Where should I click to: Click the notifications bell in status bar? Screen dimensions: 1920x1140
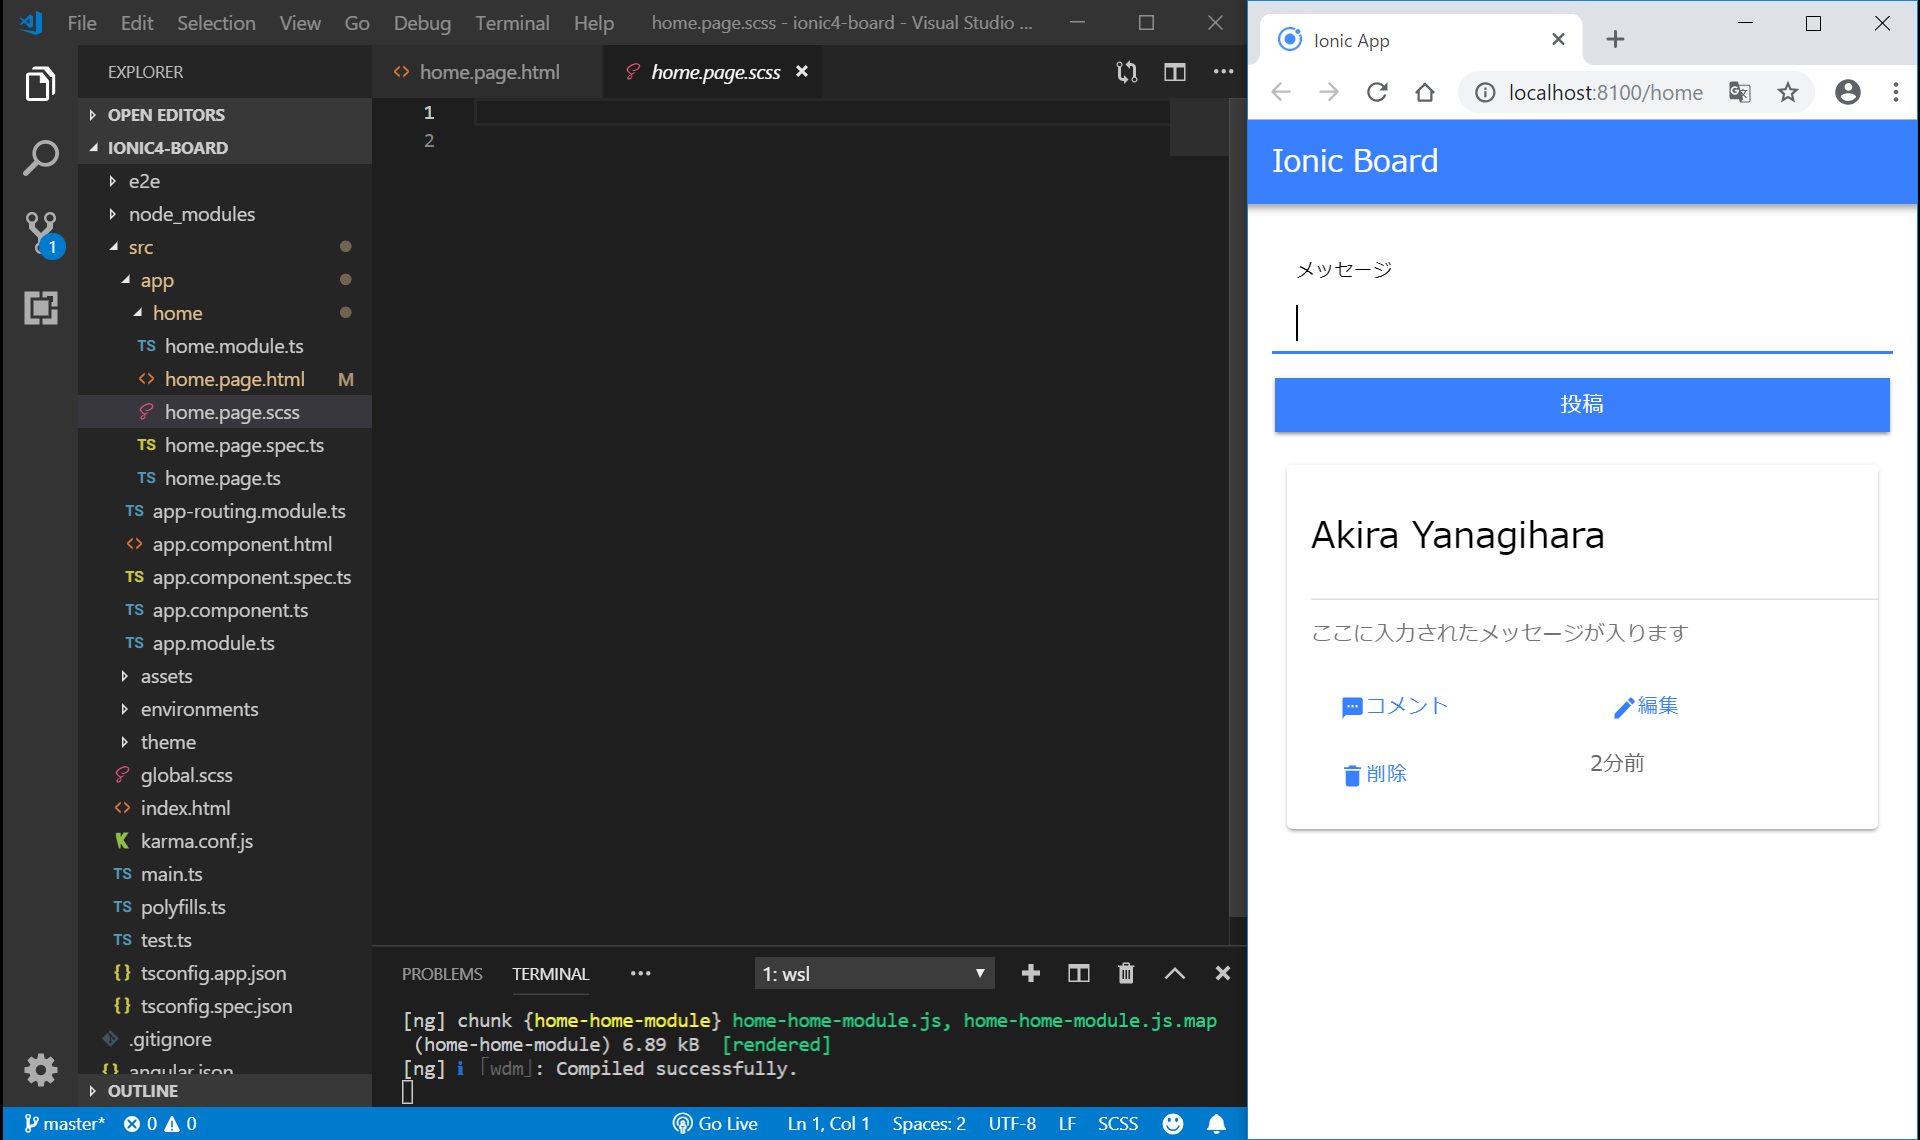tap(1216, 1123)
